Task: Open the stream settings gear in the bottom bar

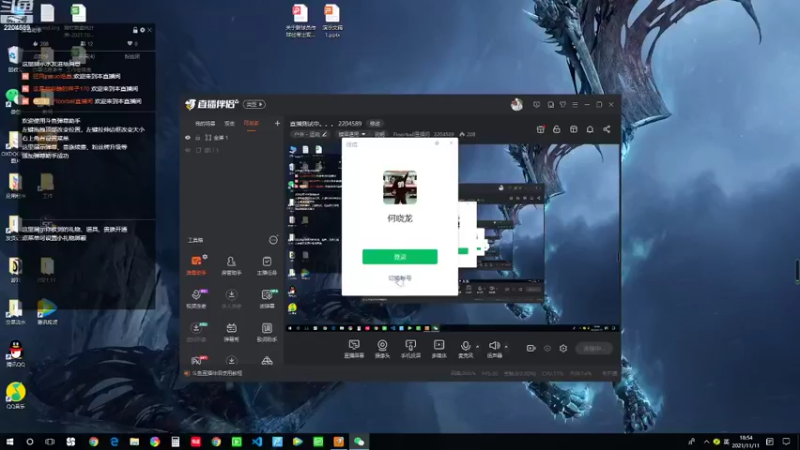Action: point(563,348)
